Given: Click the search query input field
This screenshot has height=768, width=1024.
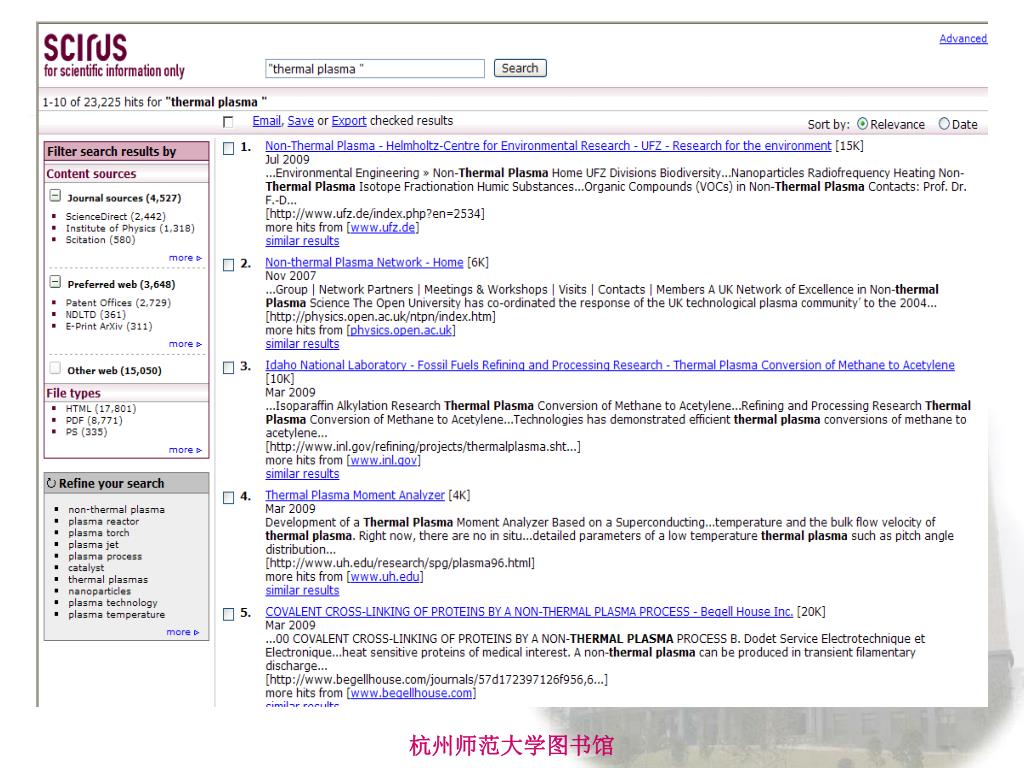Looking at the screenshot, I should tap(375, 69).
